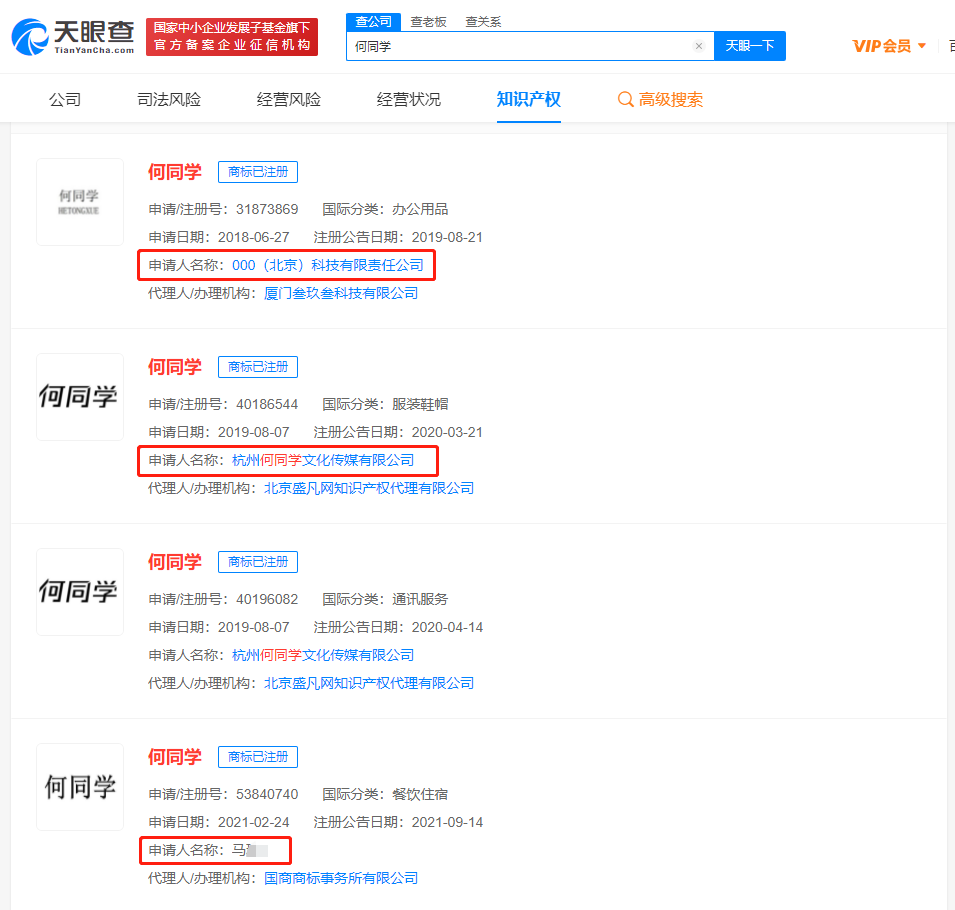Click registration number 40186544
The width and height of the screenshot is (955, 910).
click(x=267, y=404)
